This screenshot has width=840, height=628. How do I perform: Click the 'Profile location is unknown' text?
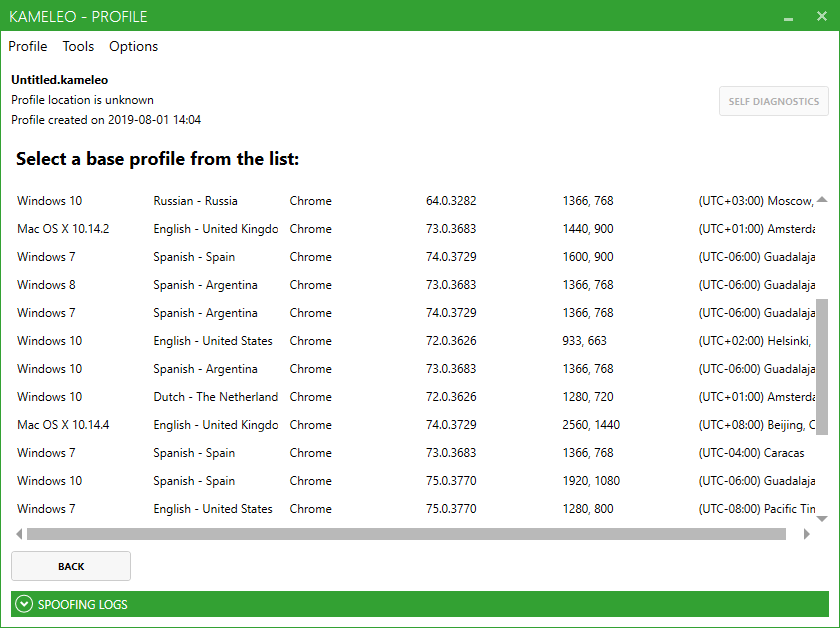click(x=82, y=100)
